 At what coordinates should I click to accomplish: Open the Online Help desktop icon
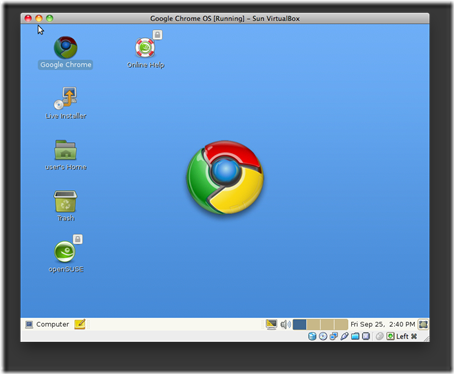click(x=145, y=47)
